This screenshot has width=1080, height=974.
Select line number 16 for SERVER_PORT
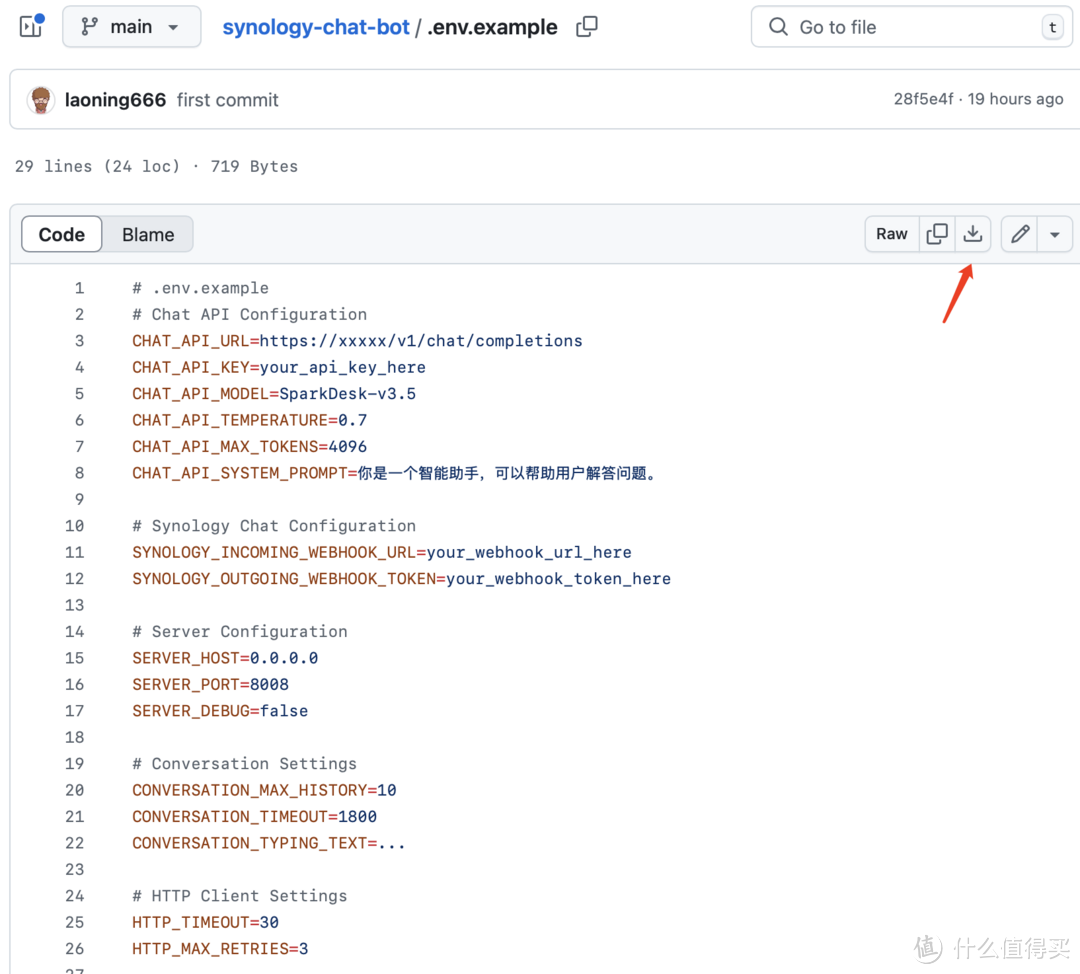click(x=75, y=684)
